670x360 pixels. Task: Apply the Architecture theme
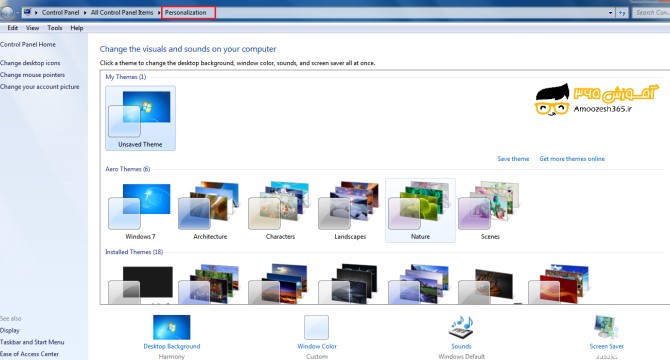click(x=210, y=211)
